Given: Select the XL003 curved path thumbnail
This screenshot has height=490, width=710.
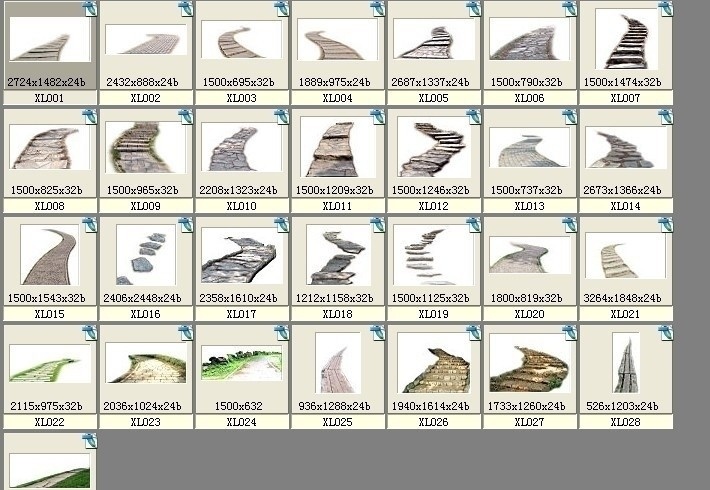Looking at the screenshot, I should click(241, 39).
